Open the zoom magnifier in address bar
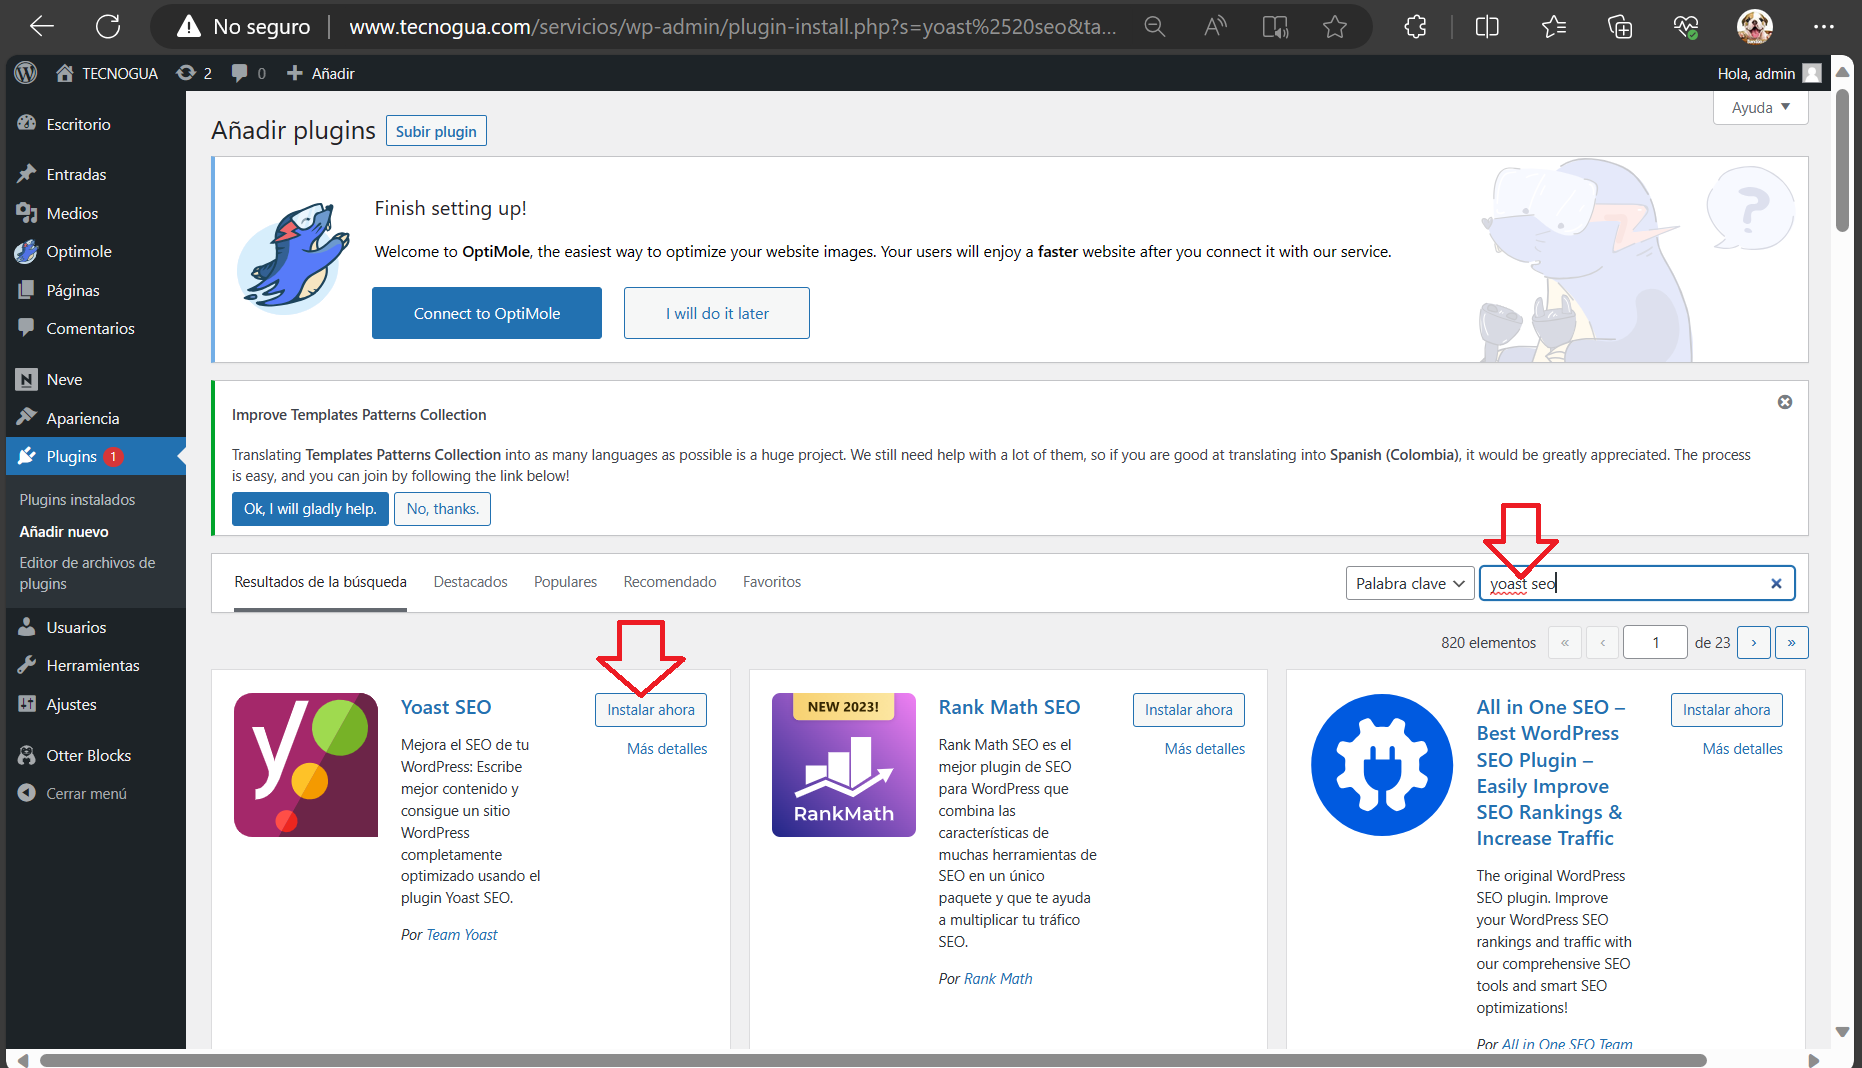Viewport: 1862px width, 1068px height. [x=1155, y=27]
